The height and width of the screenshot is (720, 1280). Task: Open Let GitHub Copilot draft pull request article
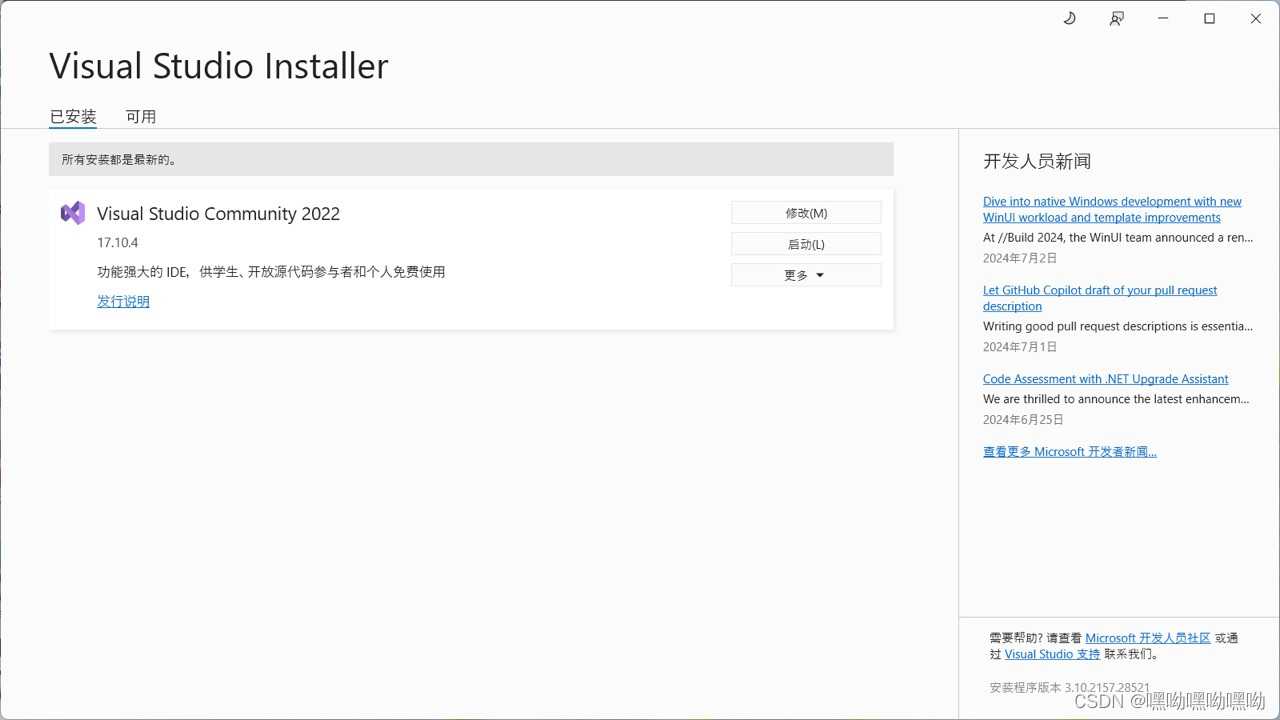point(1100,298)
